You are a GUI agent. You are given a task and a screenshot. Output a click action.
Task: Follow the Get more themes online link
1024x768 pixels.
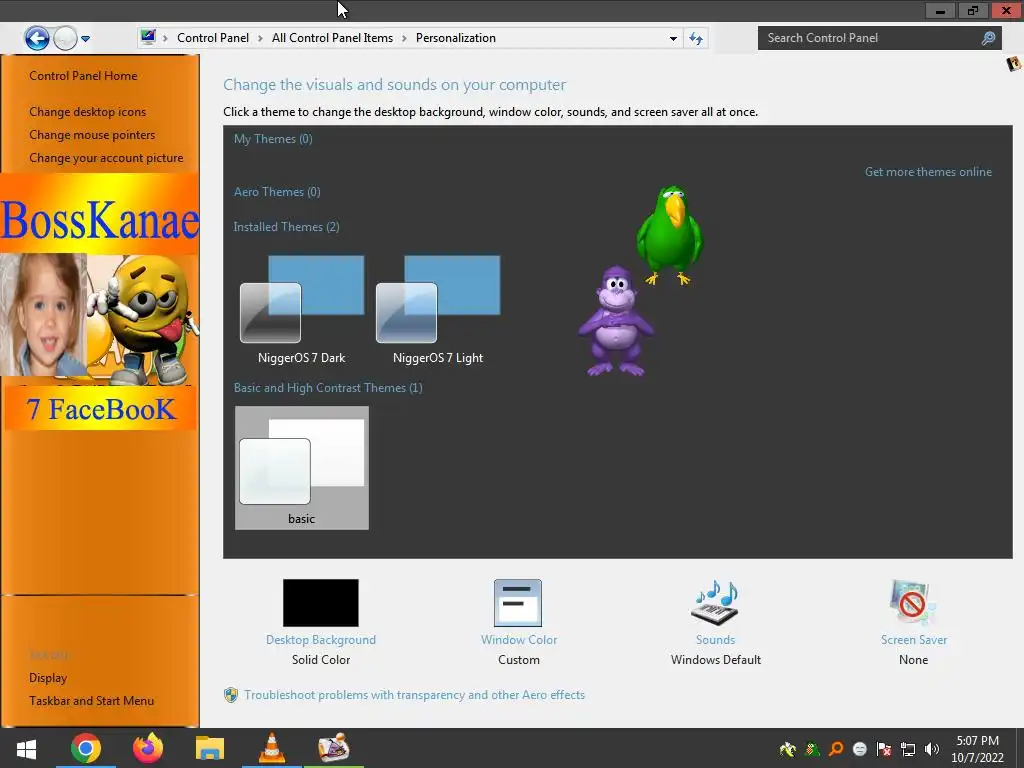click(928, 172)
